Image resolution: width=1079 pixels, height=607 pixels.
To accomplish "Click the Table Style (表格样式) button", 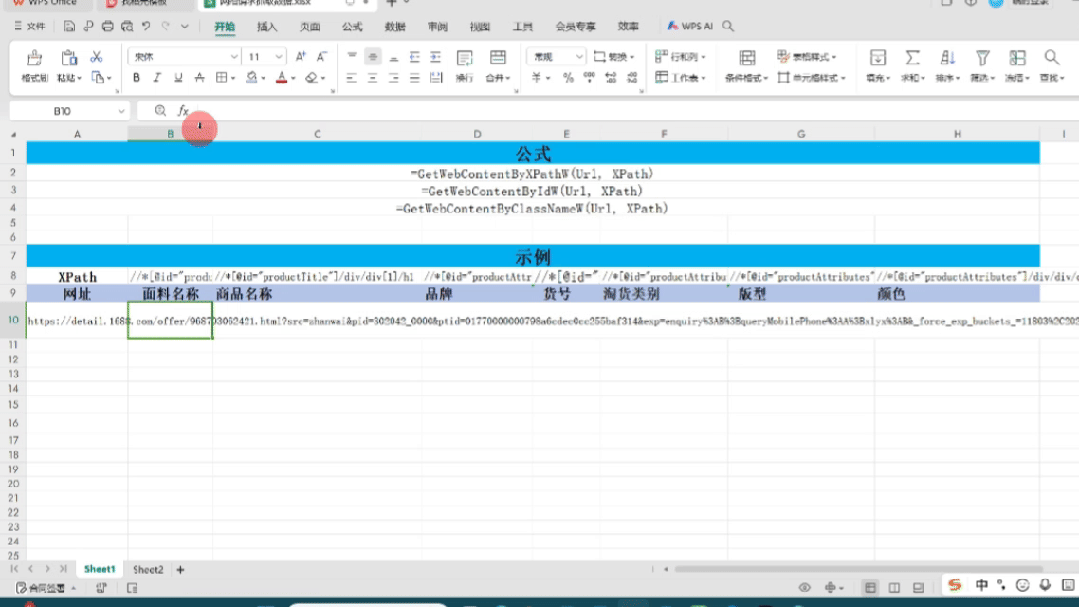I will pyautogui.click(x=806, y=57).
